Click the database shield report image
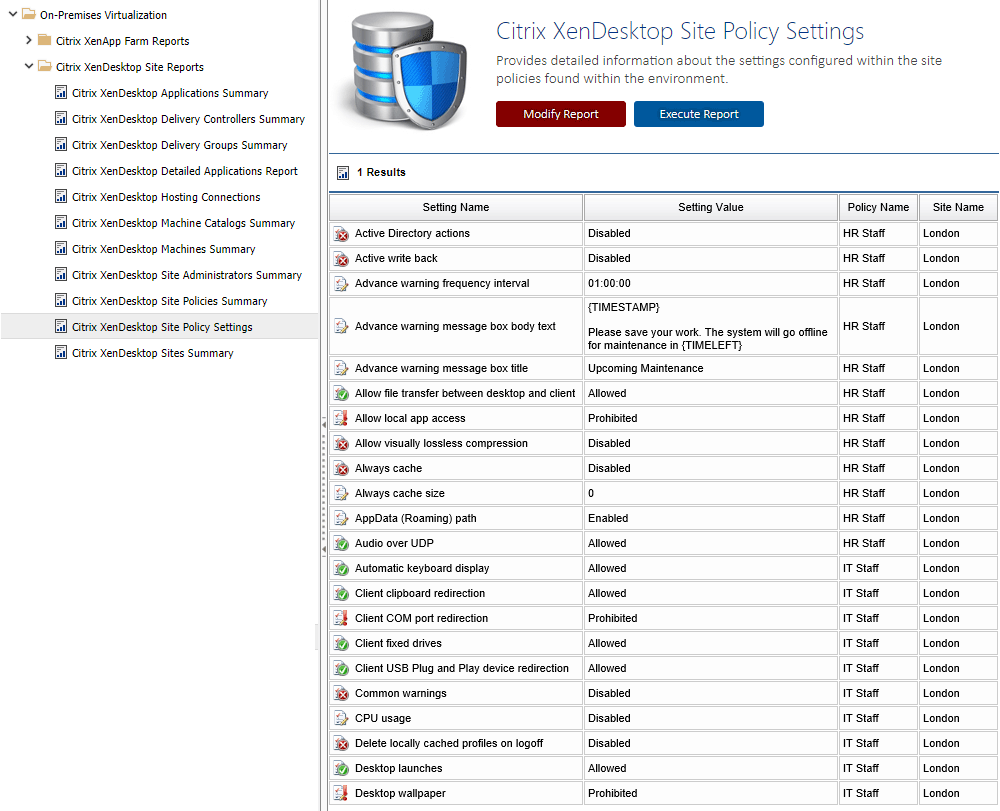This screenshot has height=811, width=1000. pos(408,70)
